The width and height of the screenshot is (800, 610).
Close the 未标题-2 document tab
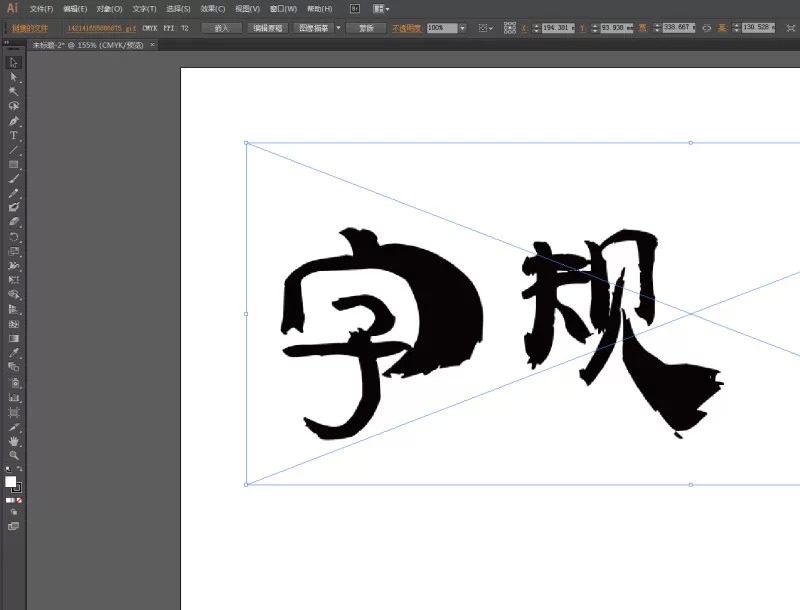(x=153, y=45)
